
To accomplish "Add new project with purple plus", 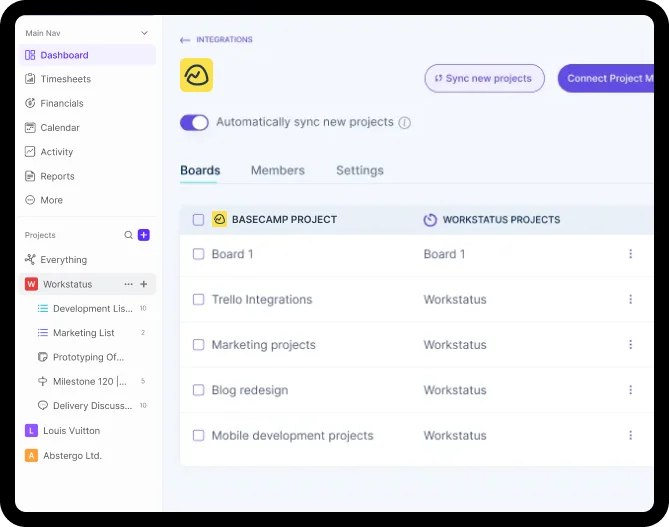I will point(144,235).
